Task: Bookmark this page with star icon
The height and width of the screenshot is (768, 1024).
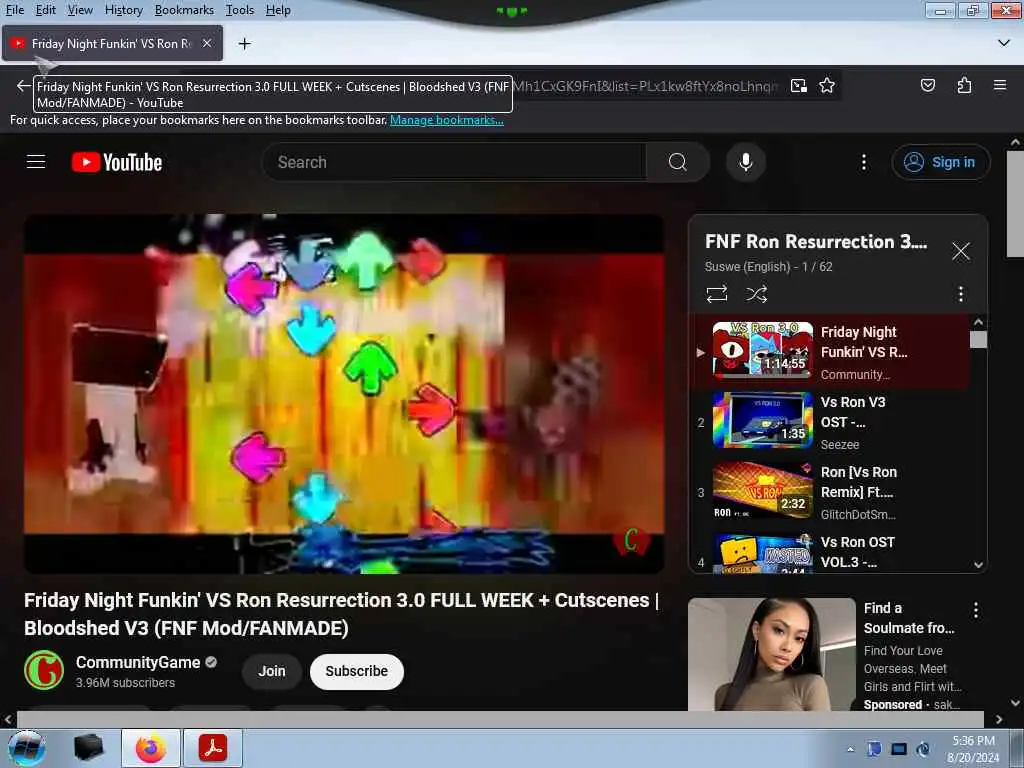Action: click(827, 86)
